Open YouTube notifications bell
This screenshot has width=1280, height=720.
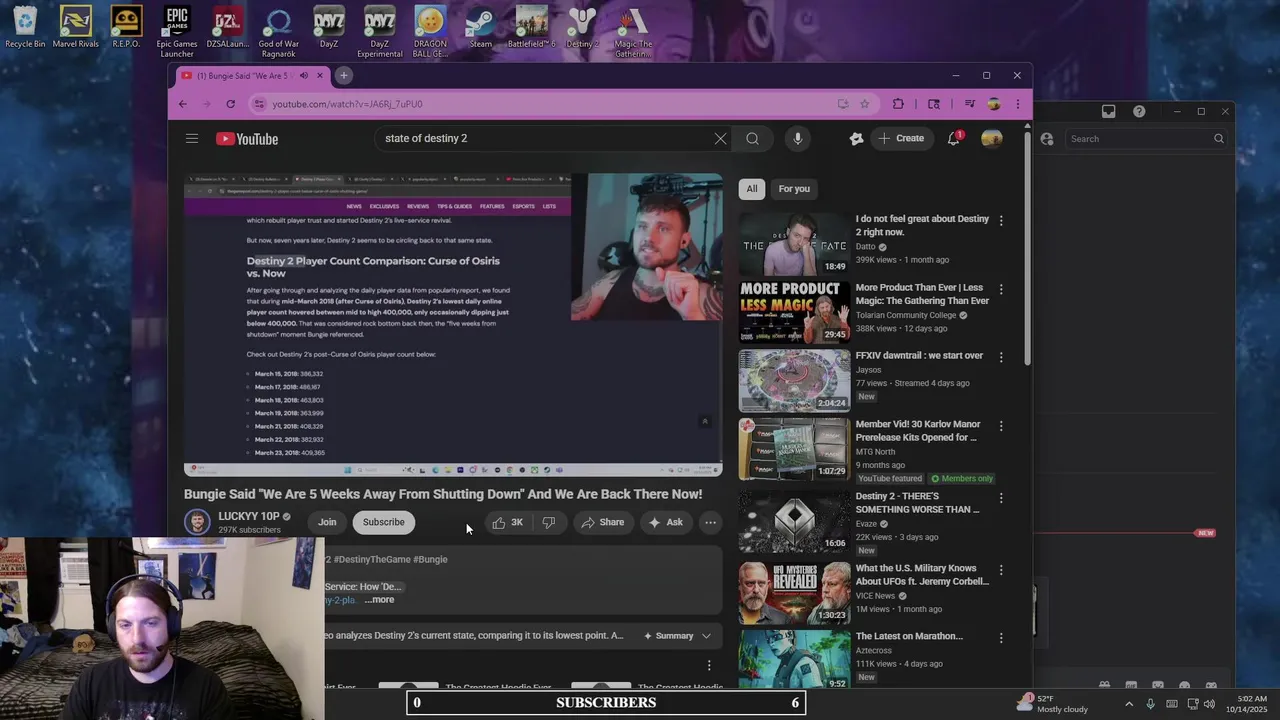point(954,138)
